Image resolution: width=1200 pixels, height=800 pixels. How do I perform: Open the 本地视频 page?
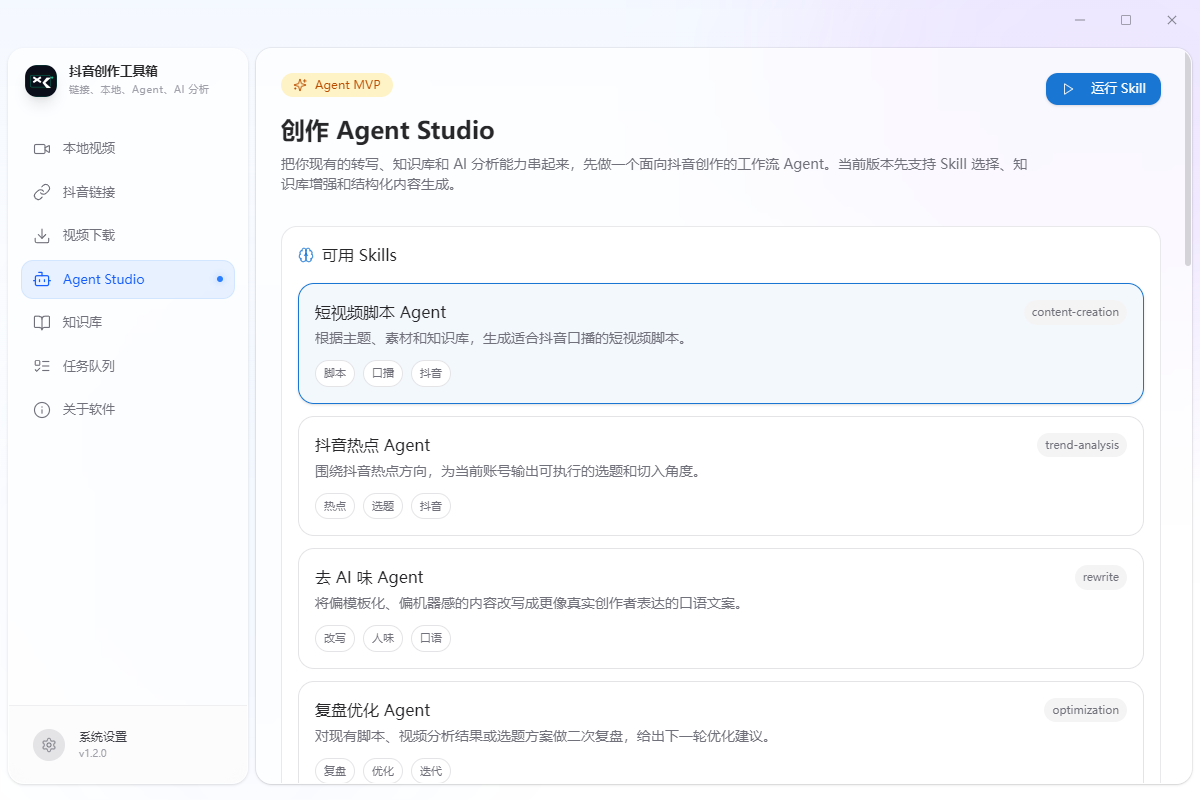click(x=128, y=148)
